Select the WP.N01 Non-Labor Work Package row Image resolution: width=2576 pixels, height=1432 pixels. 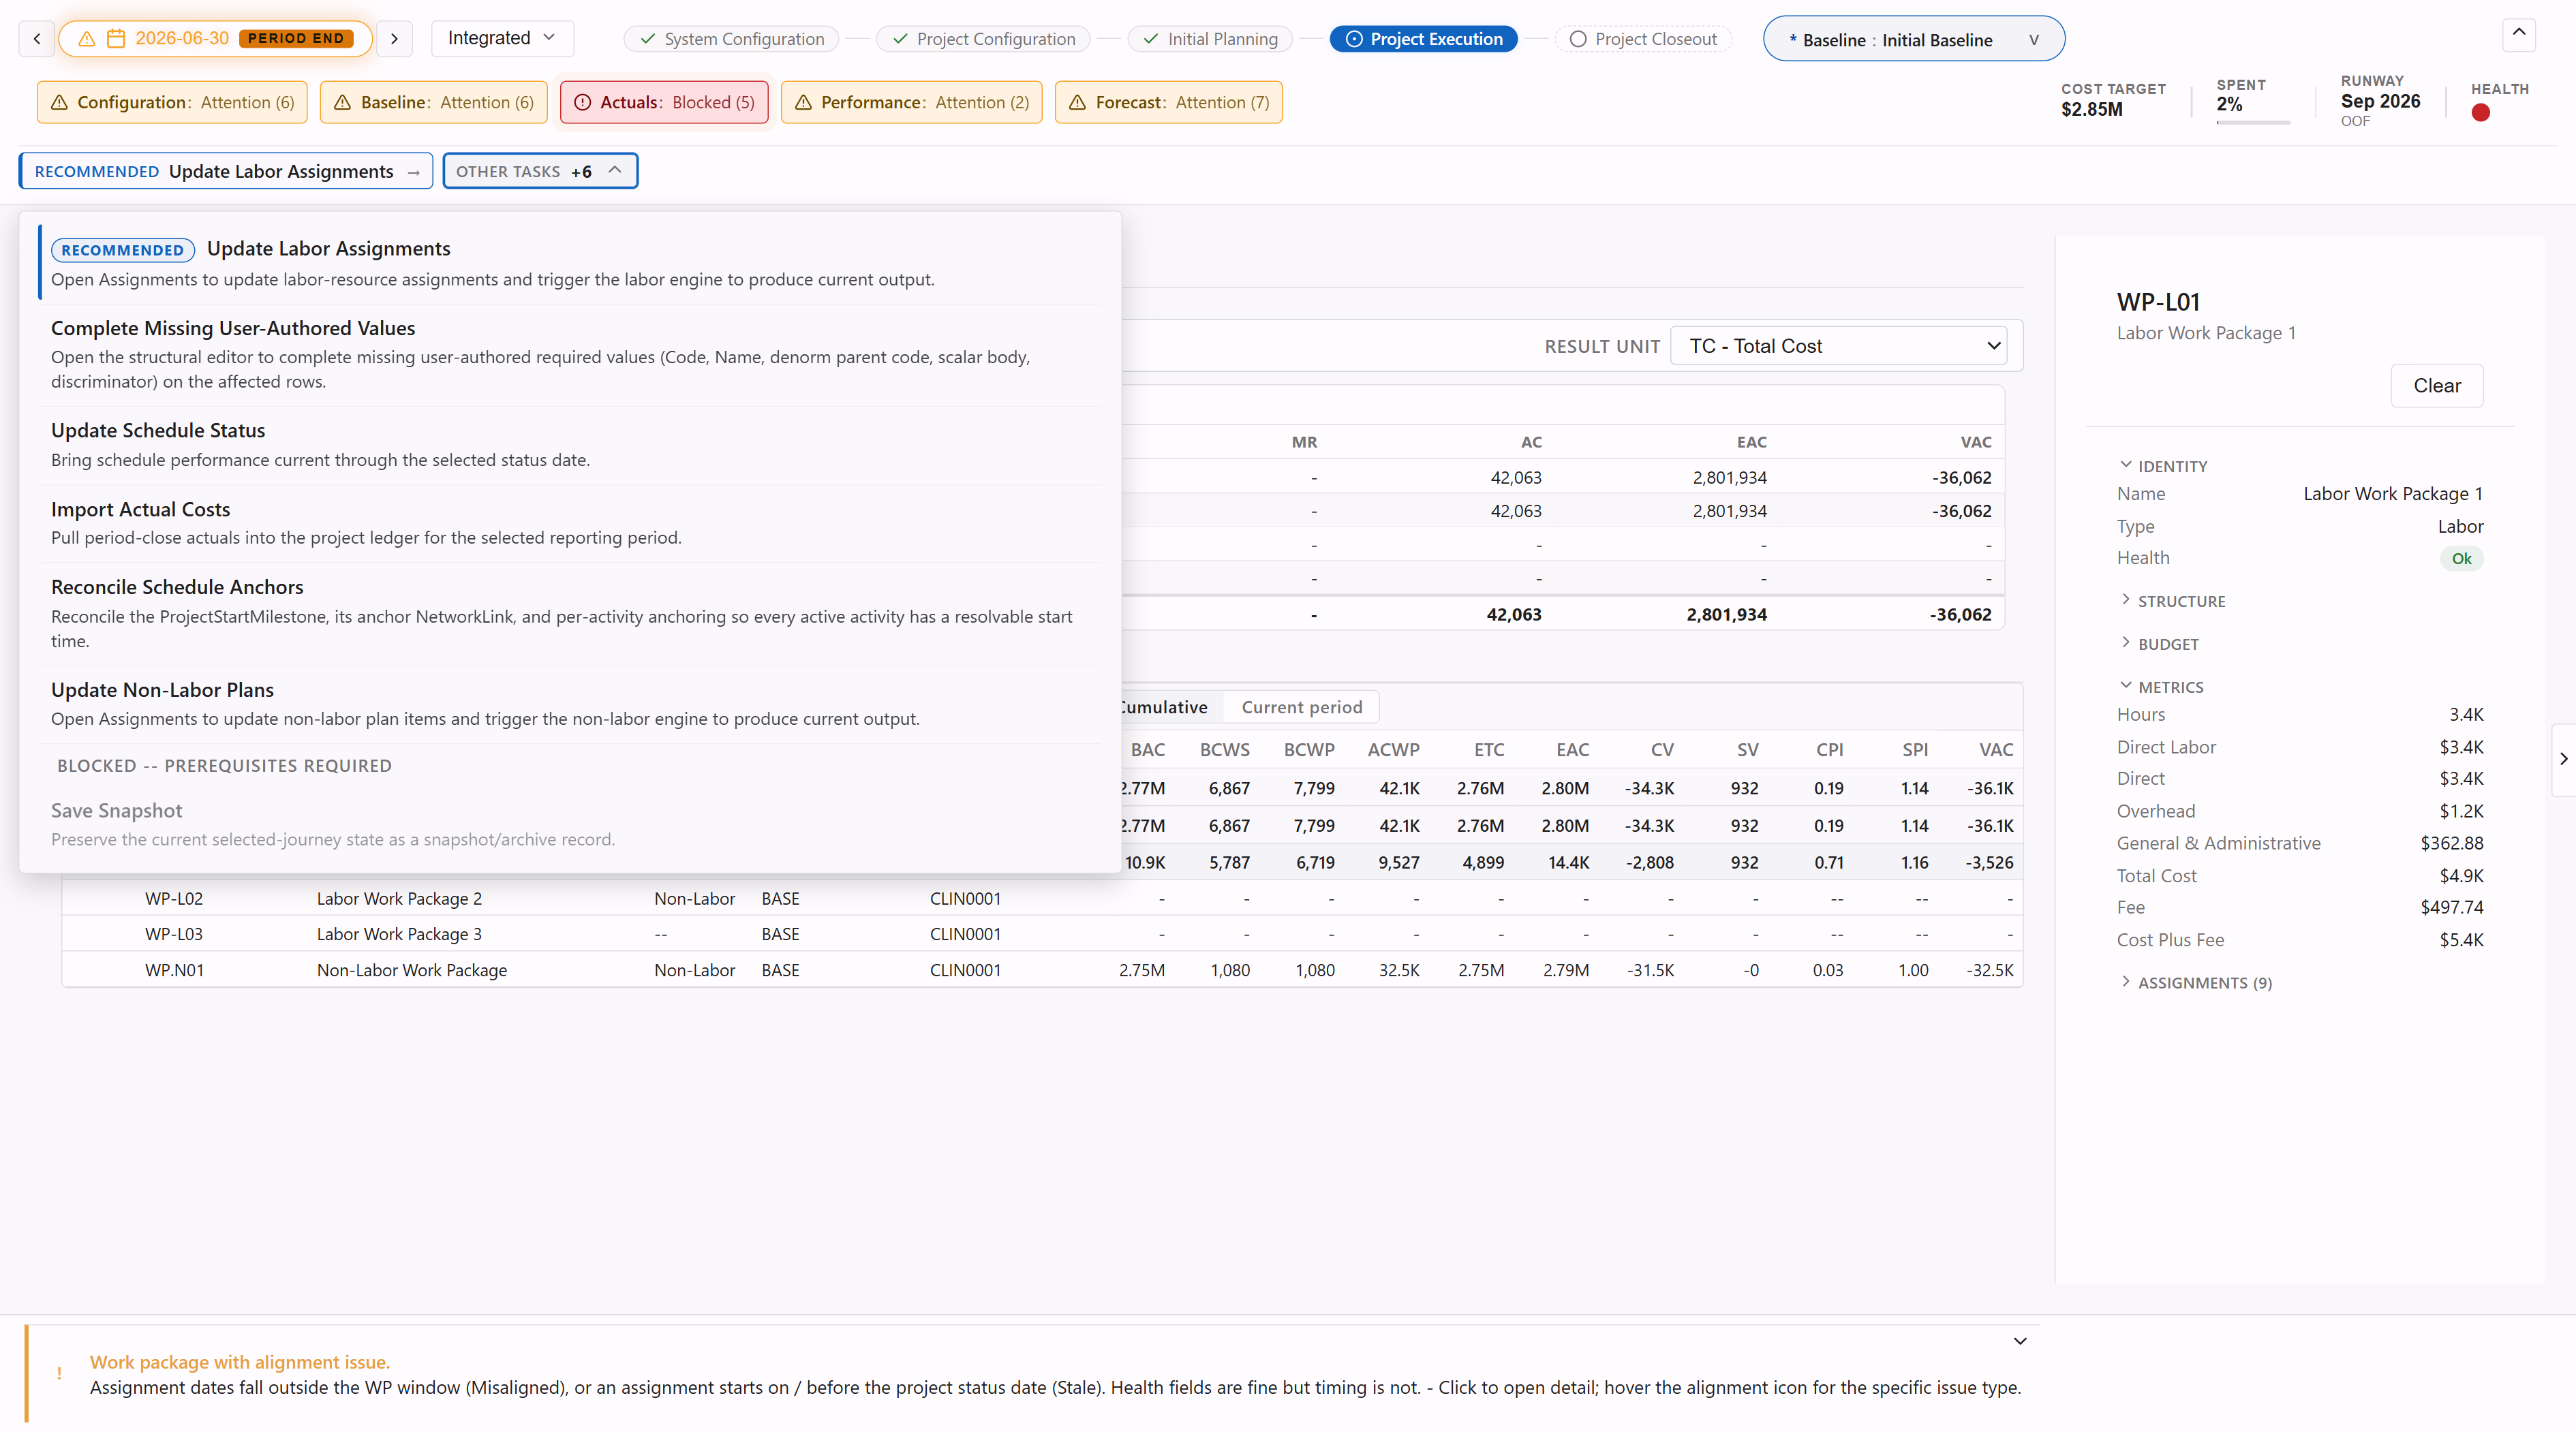tap(1042, 970)
